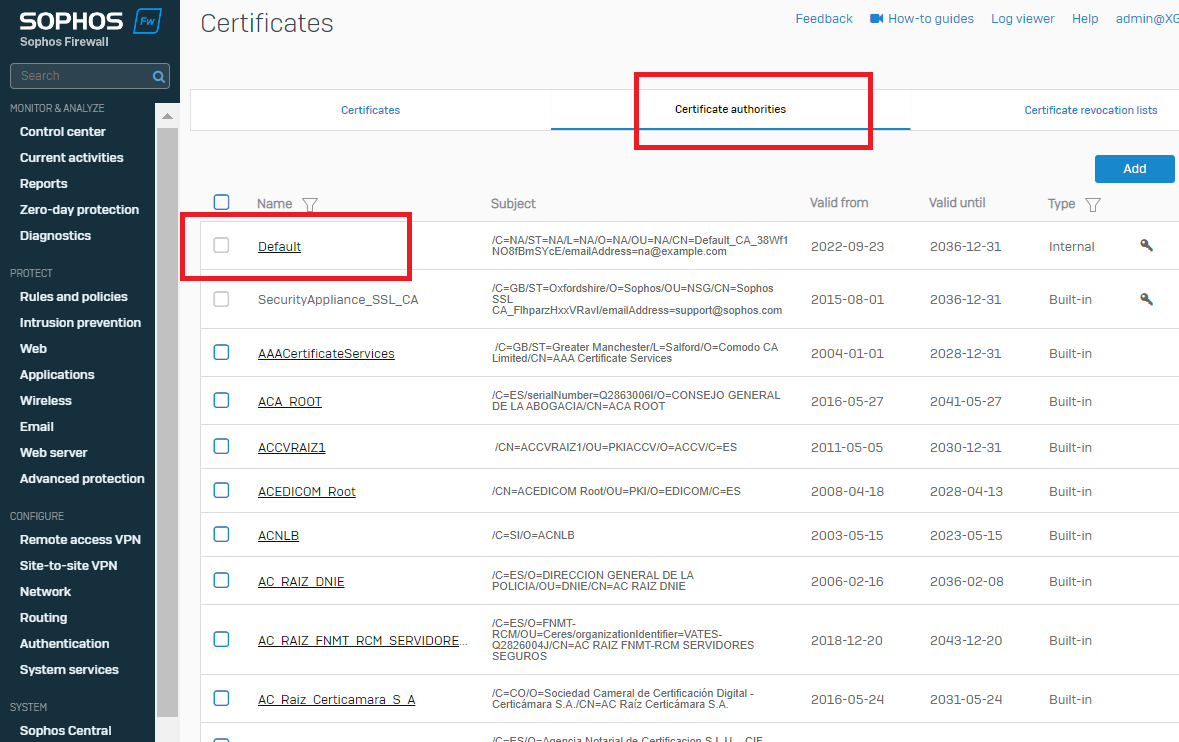Open the AC_RAIZ_DNIE certificate link
The height and width of the screenshot is (742, 1179).
pos(301,581)
